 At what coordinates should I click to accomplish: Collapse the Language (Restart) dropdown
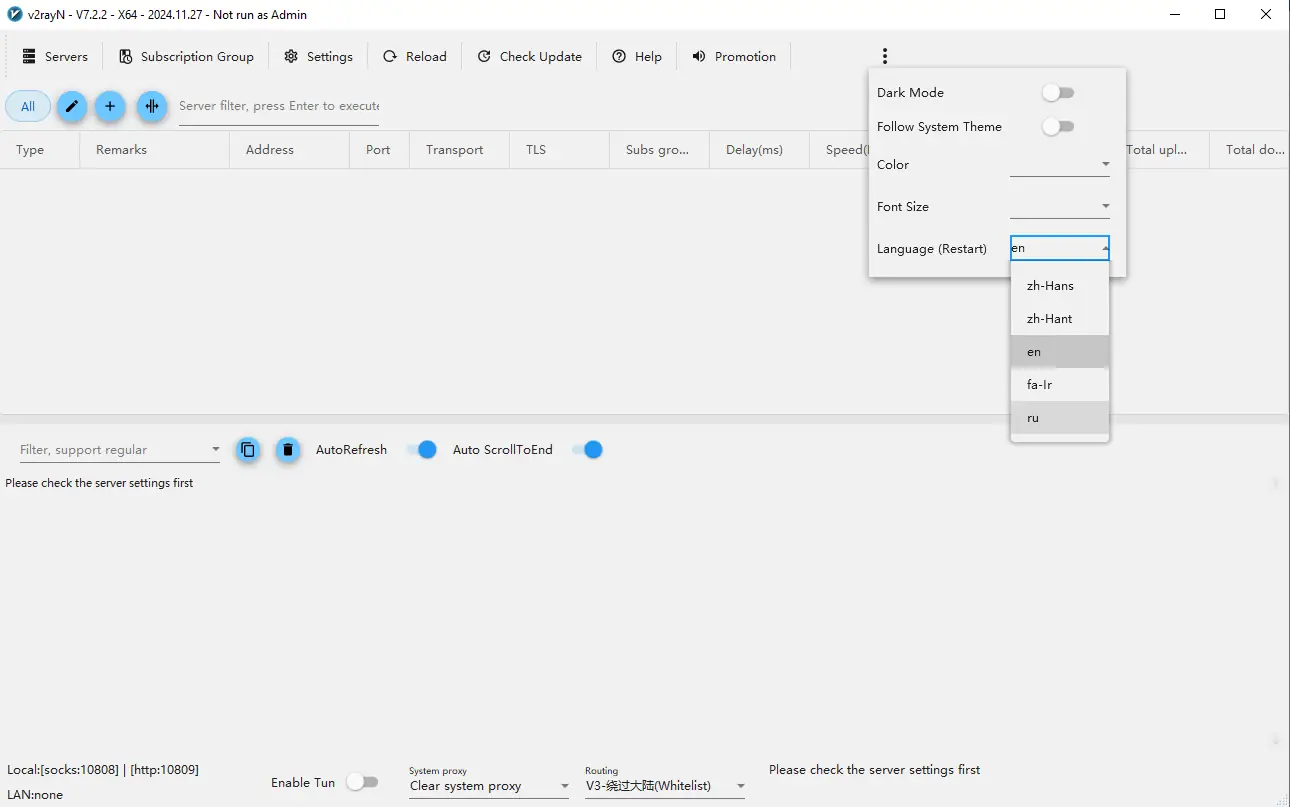pyautogui.click(x=1060, y=248)
